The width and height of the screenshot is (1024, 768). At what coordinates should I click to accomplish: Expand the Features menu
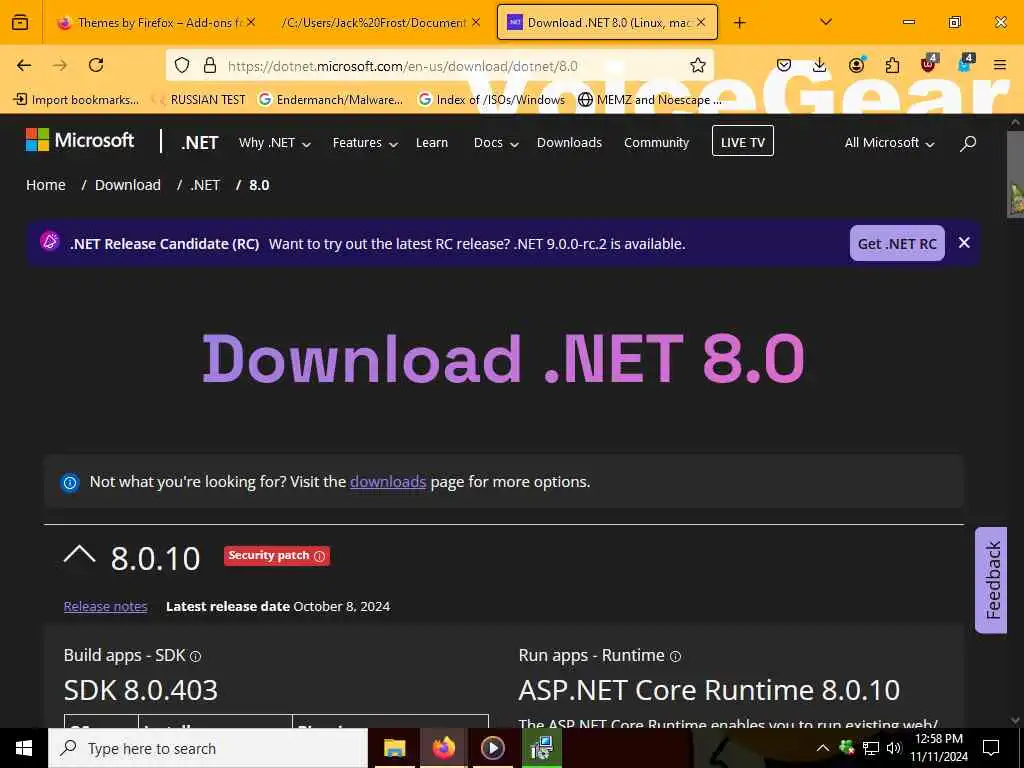pos(365,142)
